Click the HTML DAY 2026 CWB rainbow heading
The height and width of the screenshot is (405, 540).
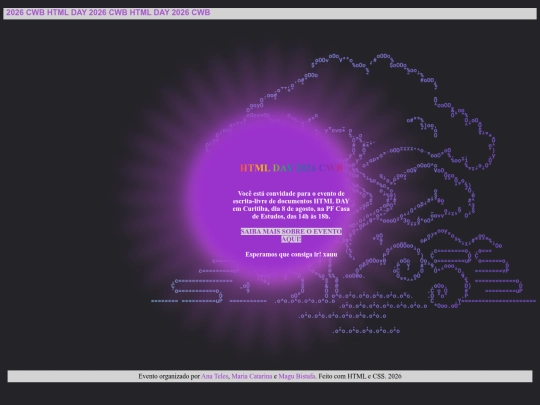tap(291, 168)
